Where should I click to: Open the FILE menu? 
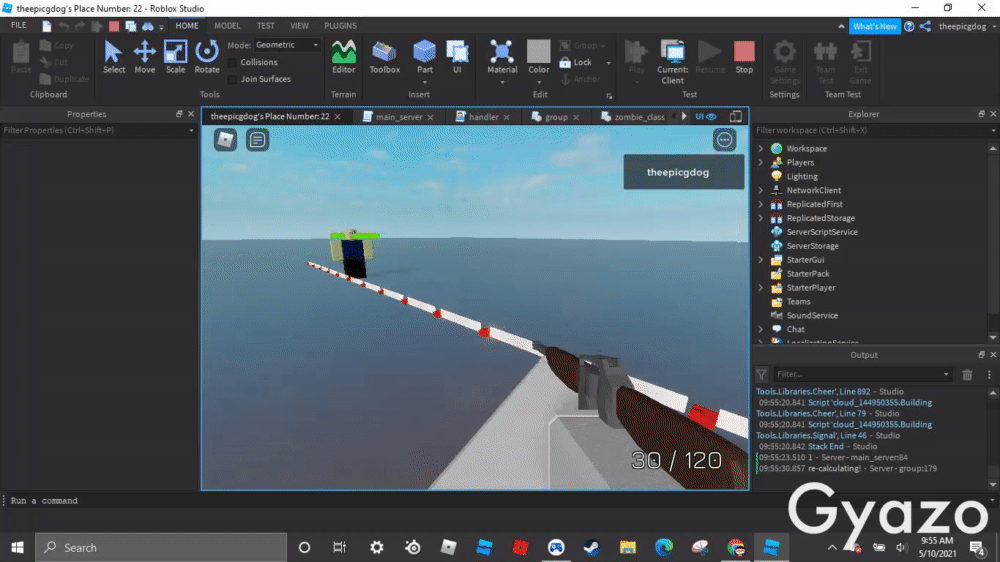click(18, 26)
